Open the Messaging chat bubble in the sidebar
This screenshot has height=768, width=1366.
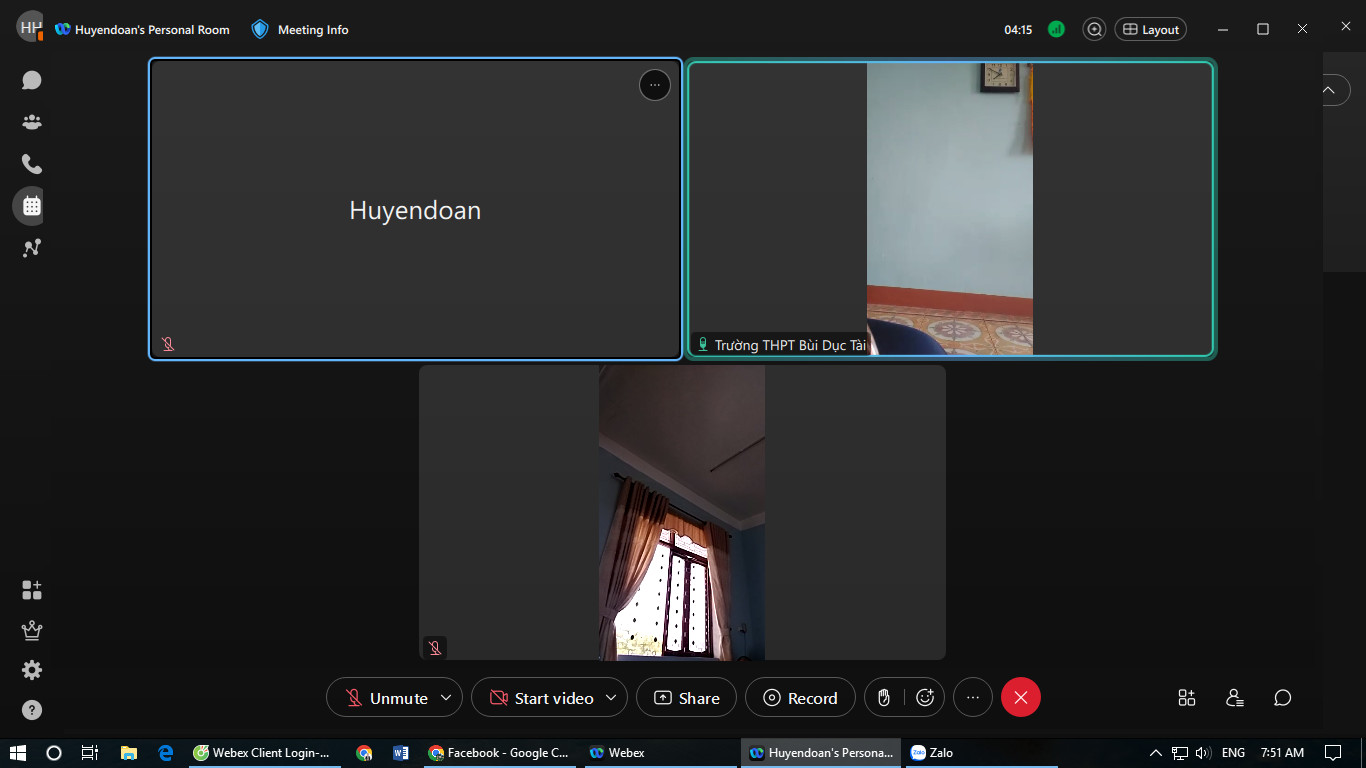tap(32, 80)
